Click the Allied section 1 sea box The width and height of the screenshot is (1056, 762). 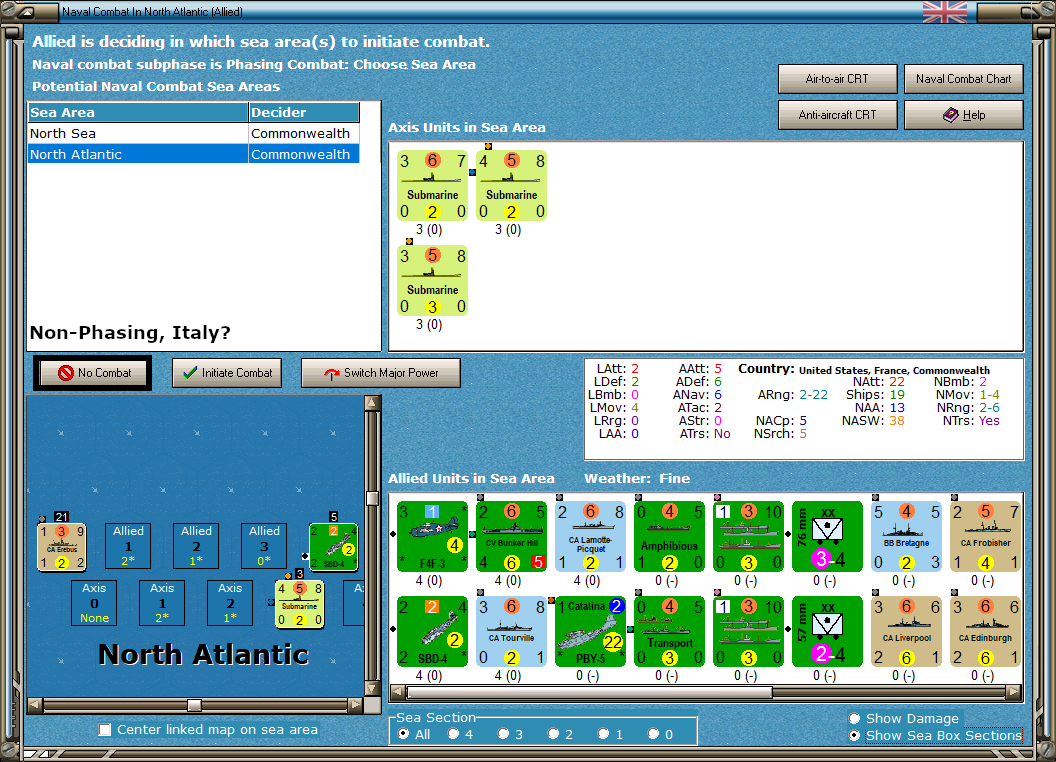click(x=128, y=546)
